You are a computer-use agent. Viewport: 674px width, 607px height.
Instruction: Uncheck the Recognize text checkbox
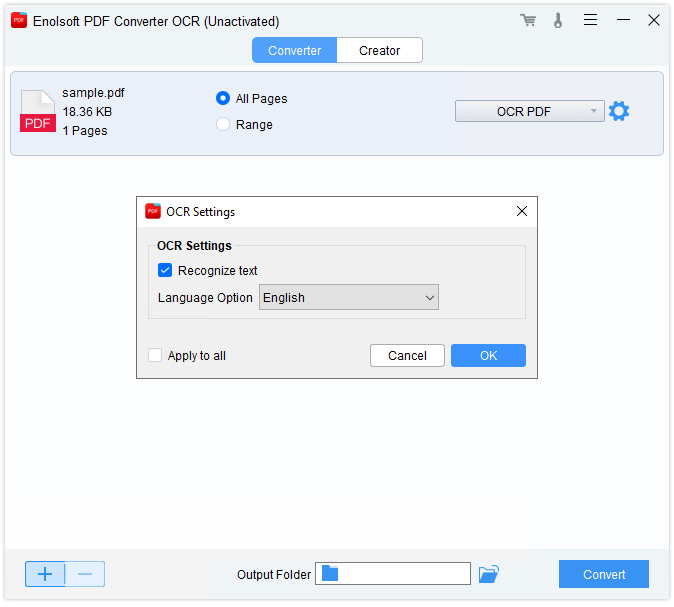pyautogui.click(x=165, y=270)
